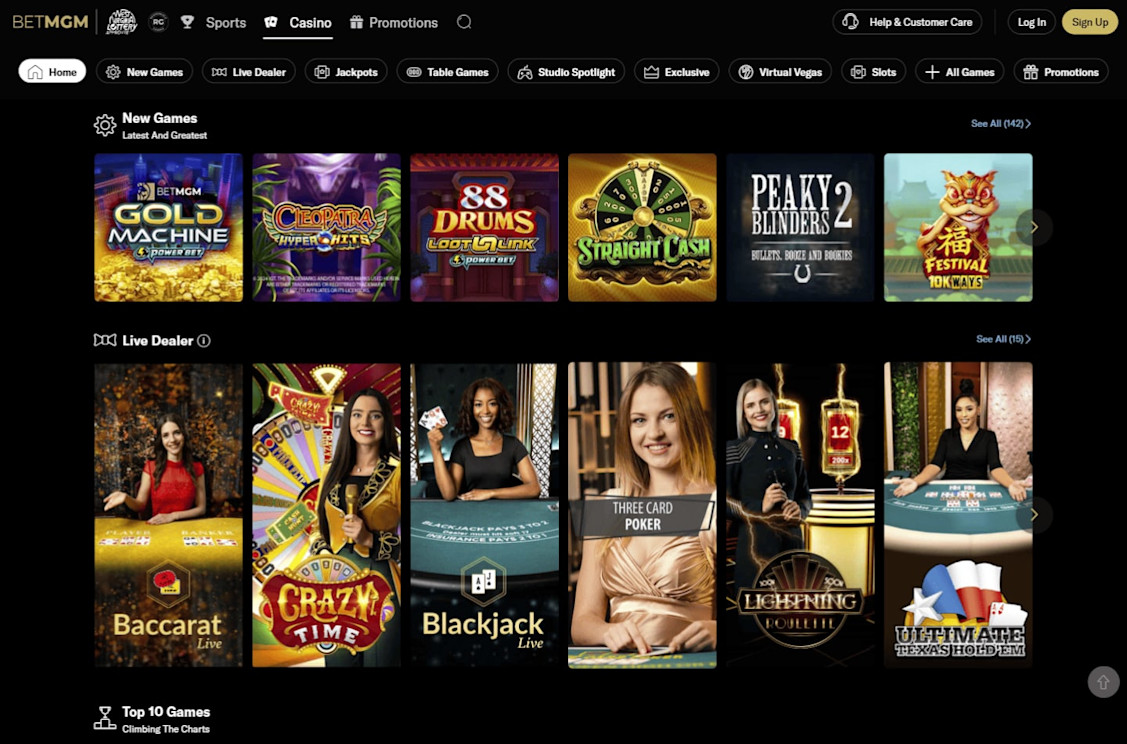
Task: Open the Table Games category
Action: [x=447, y=71]
